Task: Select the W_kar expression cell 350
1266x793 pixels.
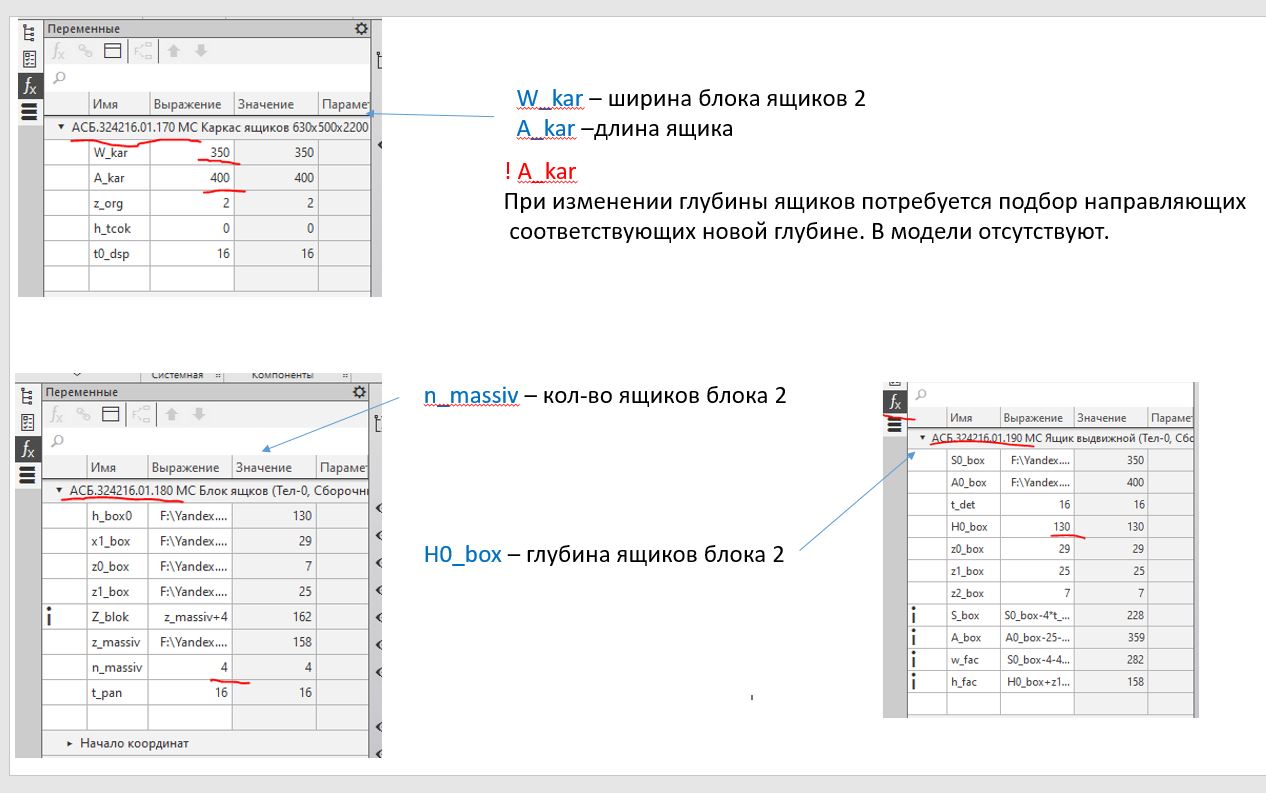Action: (191, 153)
